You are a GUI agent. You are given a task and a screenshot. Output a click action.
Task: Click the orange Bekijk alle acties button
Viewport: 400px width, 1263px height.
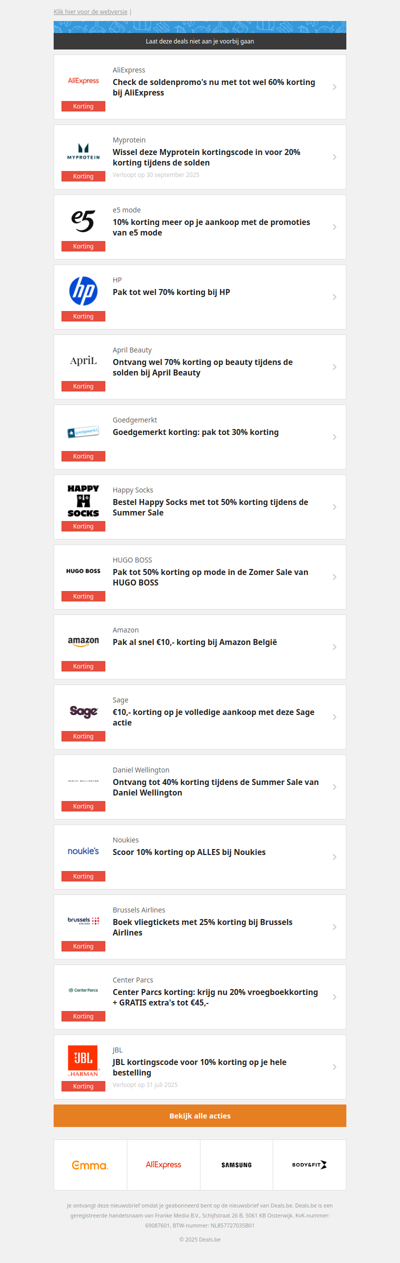pyautogui.click(x=200, y=1116)
